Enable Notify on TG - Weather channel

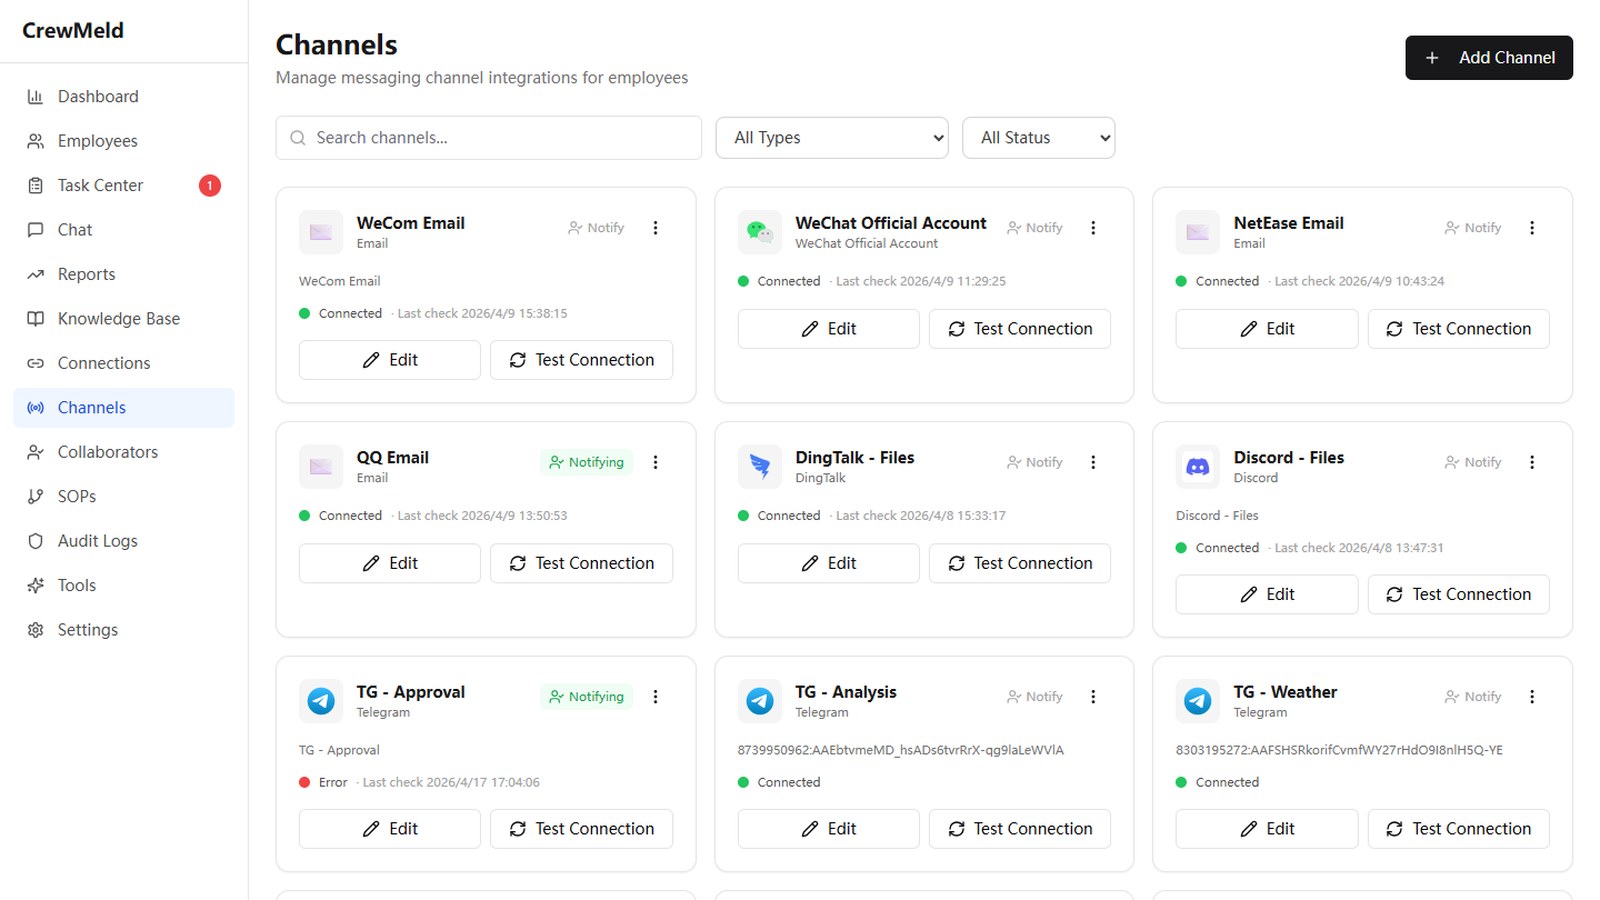(1473, 697)
